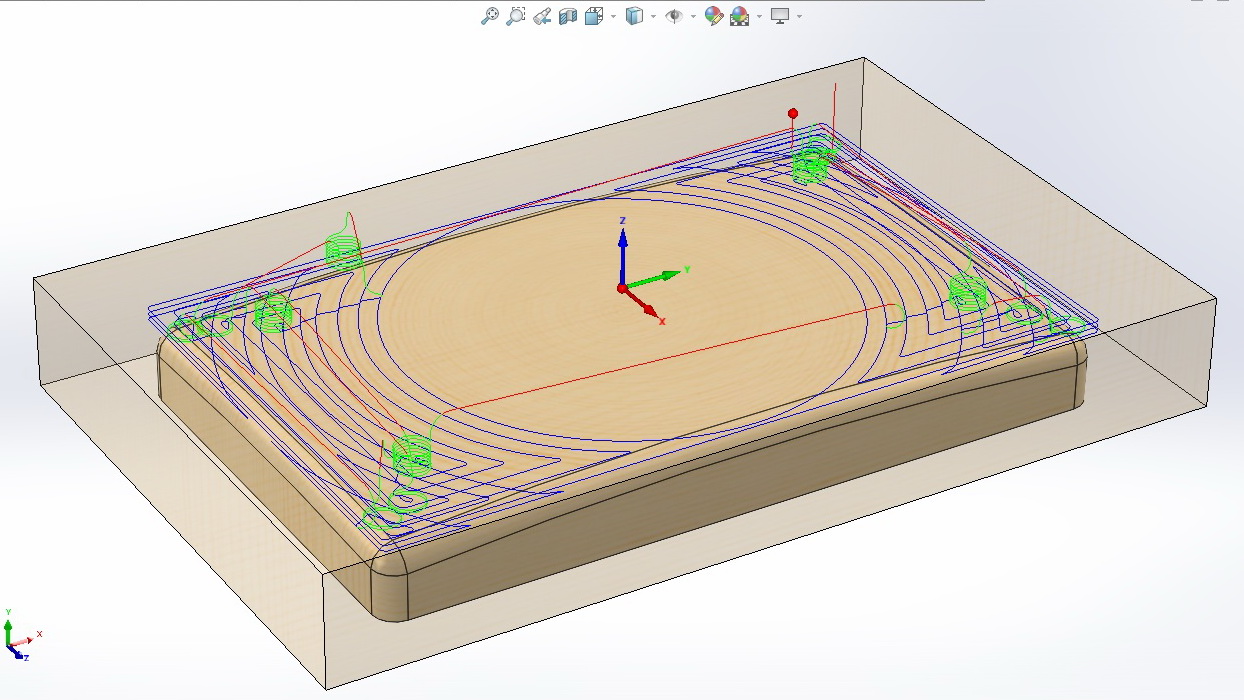Click the blue Z axis of the center coordinate system
This screenshot has height=700, width=1244.
click(622, 256)
